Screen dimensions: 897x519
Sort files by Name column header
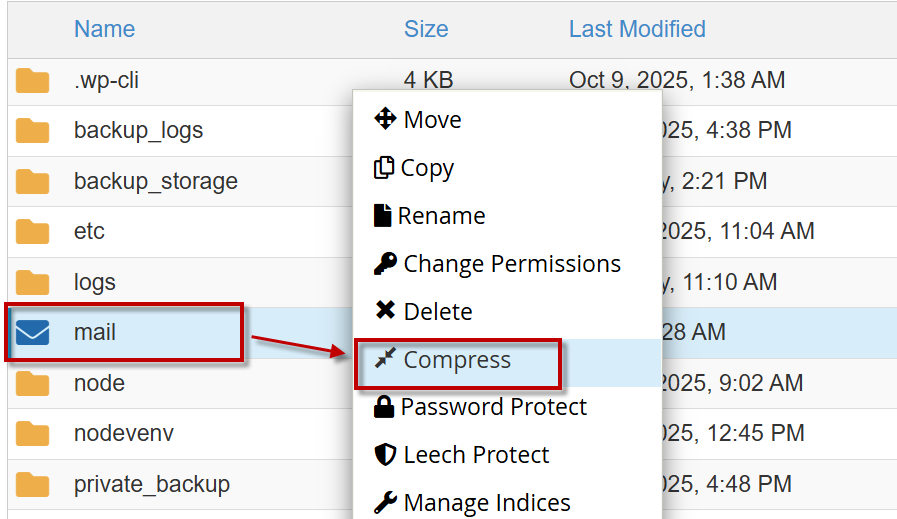pyautogui.click(x=104, y=29)
